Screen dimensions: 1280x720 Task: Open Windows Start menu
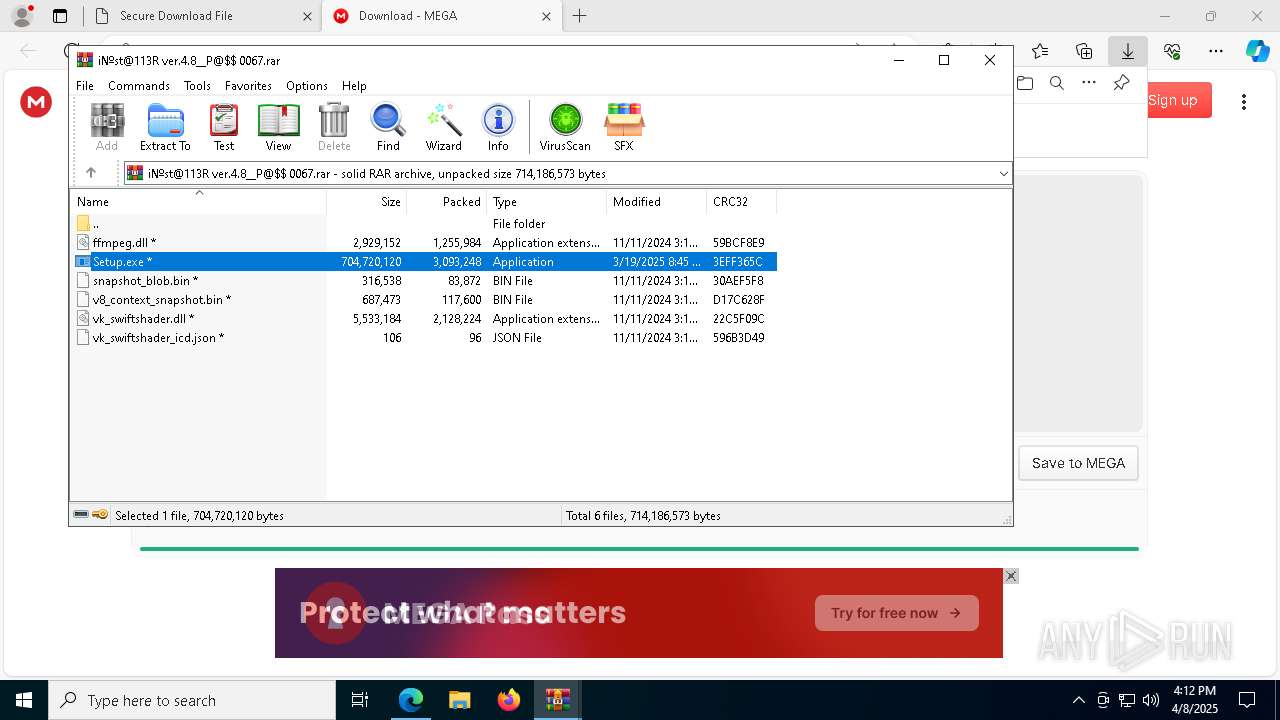tap(24, 700)
